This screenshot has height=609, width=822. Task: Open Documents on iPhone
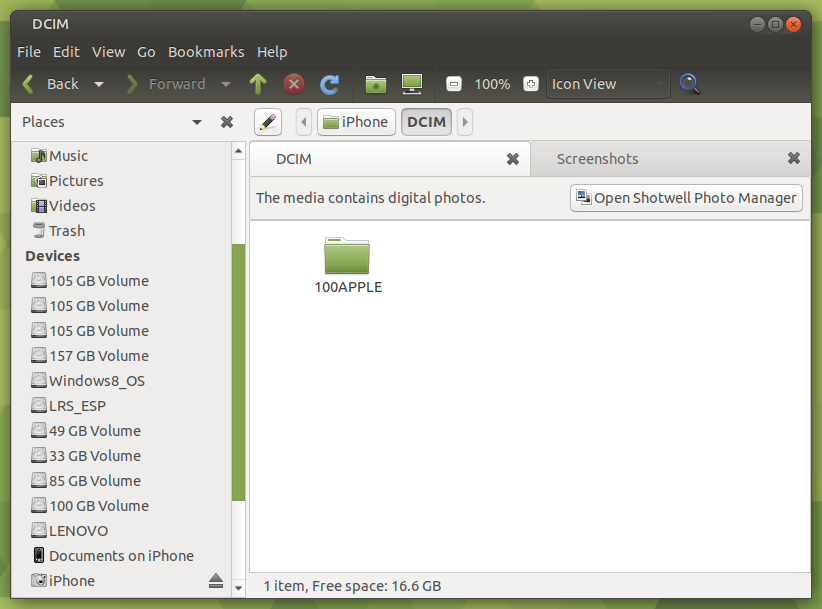[x=112, y=556]
